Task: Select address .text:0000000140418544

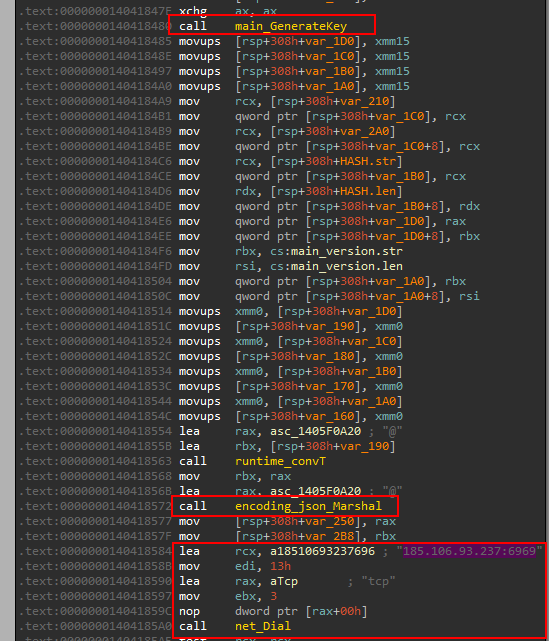Action: pos(95,401)
